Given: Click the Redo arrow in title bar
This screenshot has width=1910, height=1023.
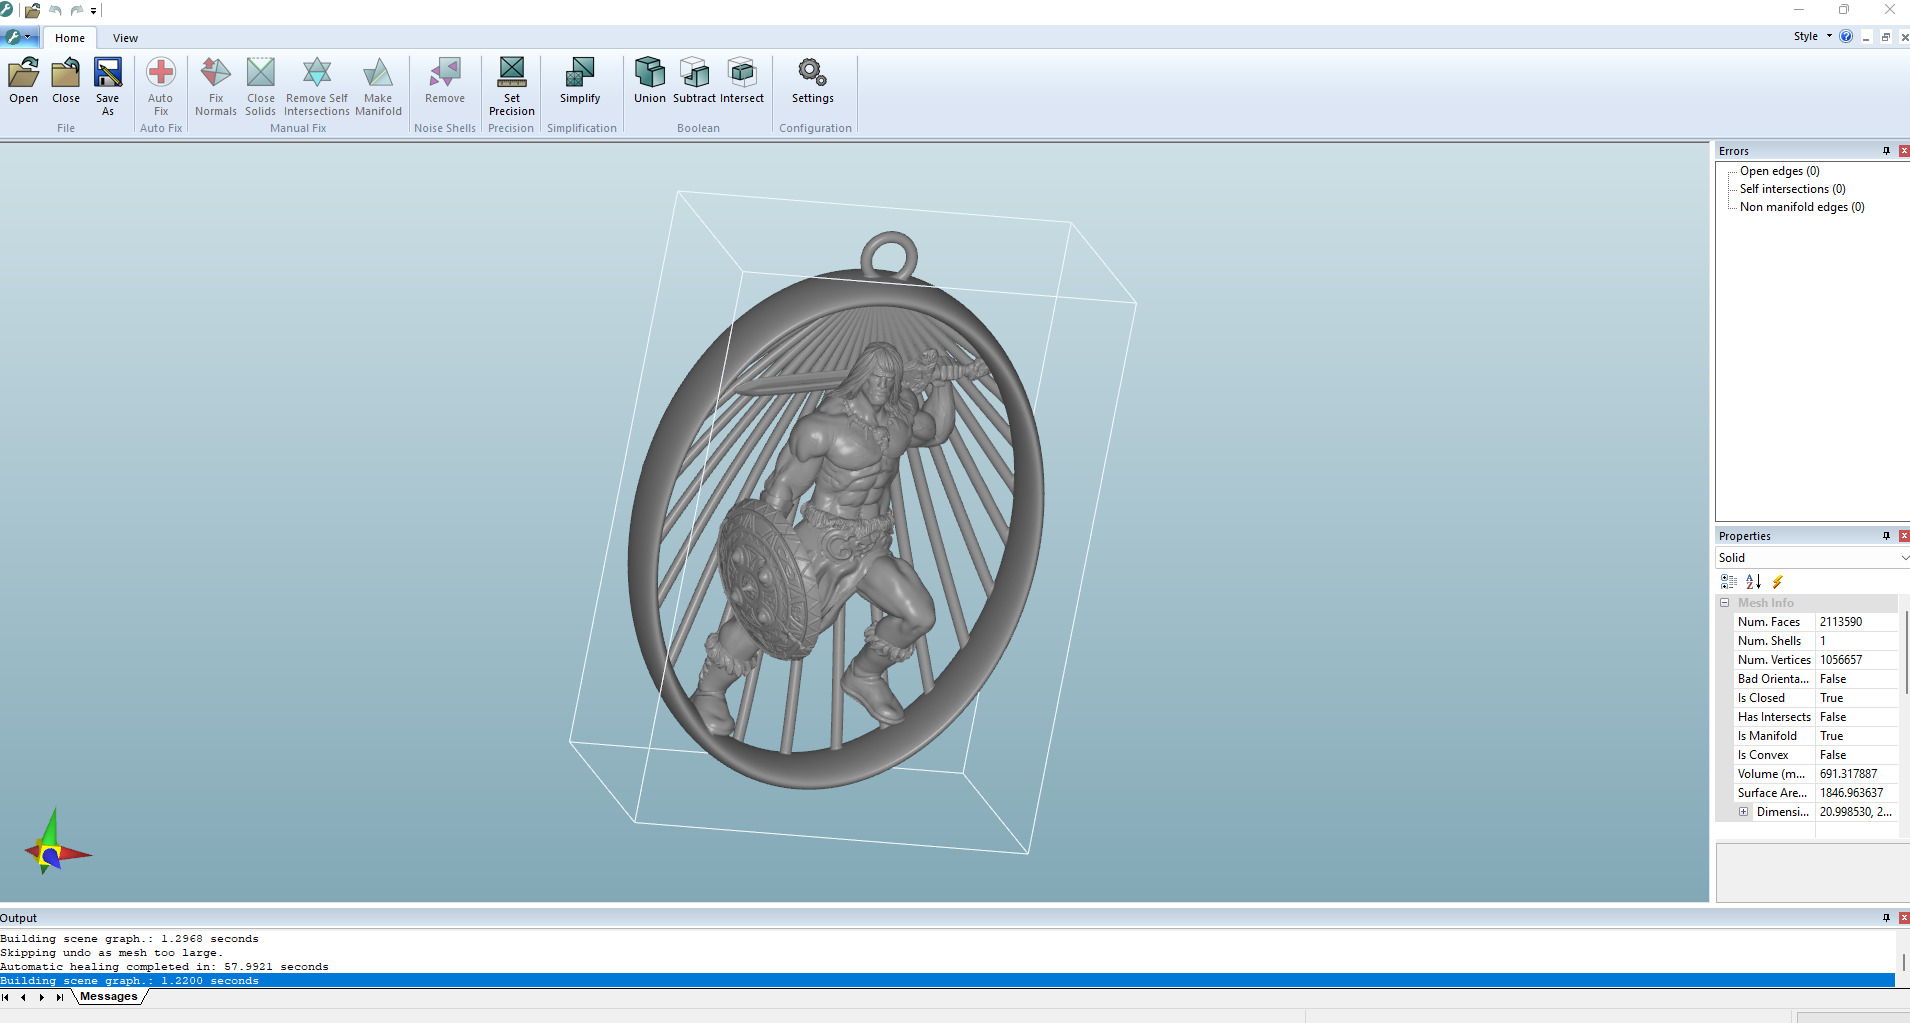Looking at the screenshot, I should pyautogui.click(x=77, y=10).
